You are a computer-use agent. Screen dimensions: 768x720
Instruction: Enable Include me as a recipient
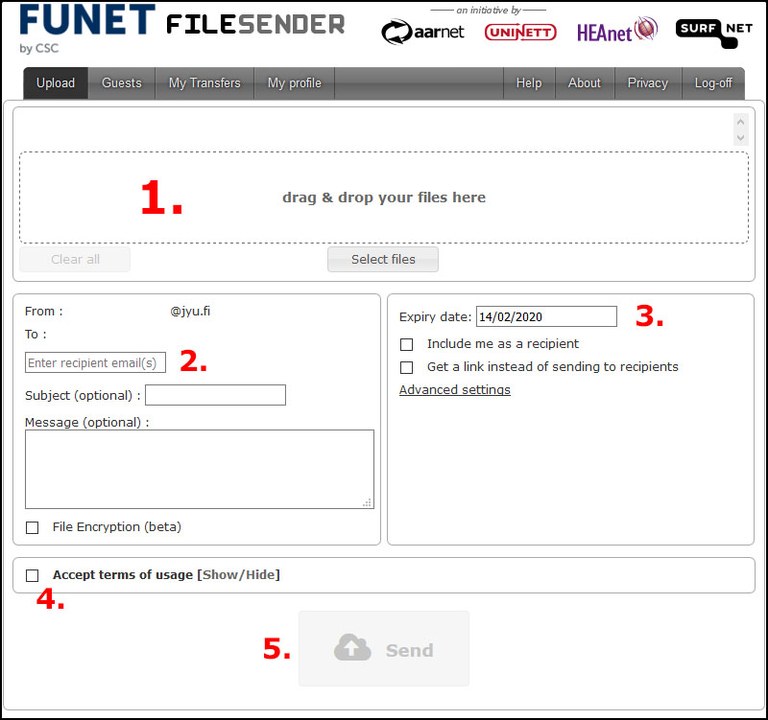pyautogui.click(x=407, y=345)
